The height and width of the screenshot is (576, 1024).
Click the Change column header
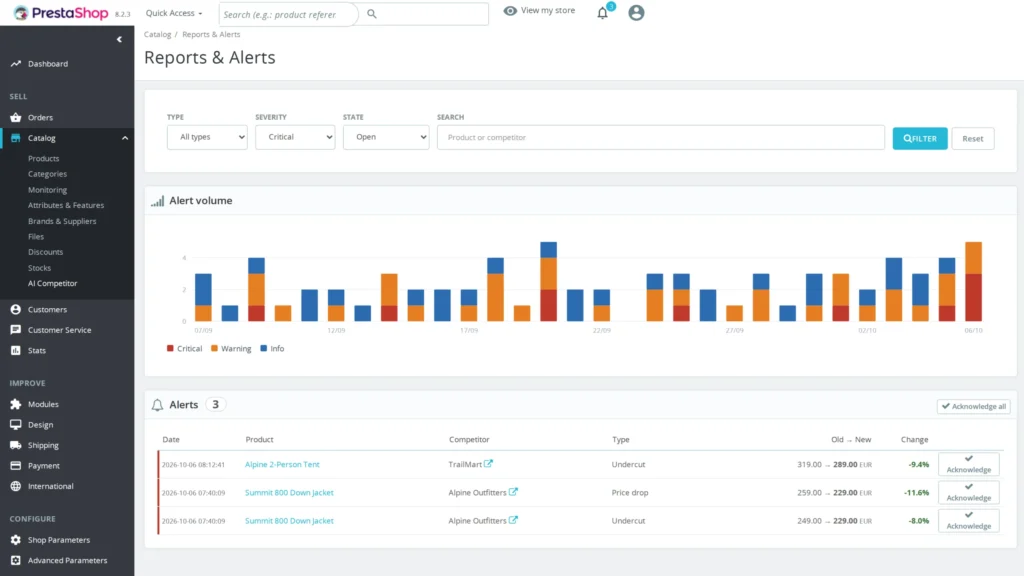[914, 440]
